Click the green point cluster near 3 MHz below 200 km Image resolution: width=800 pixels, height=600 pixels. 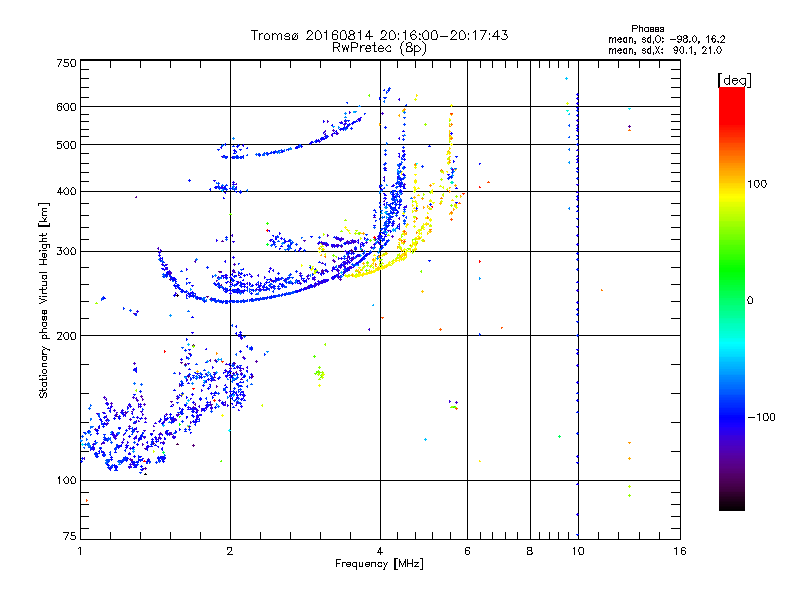[x=319, y=374]
